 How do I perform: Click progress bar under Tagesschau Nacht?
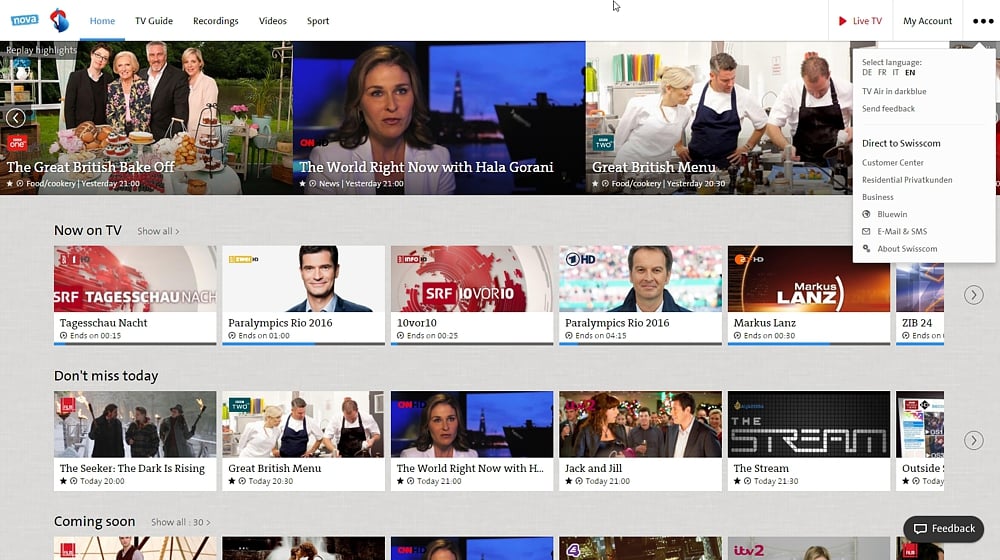click(x=135, y=344)
